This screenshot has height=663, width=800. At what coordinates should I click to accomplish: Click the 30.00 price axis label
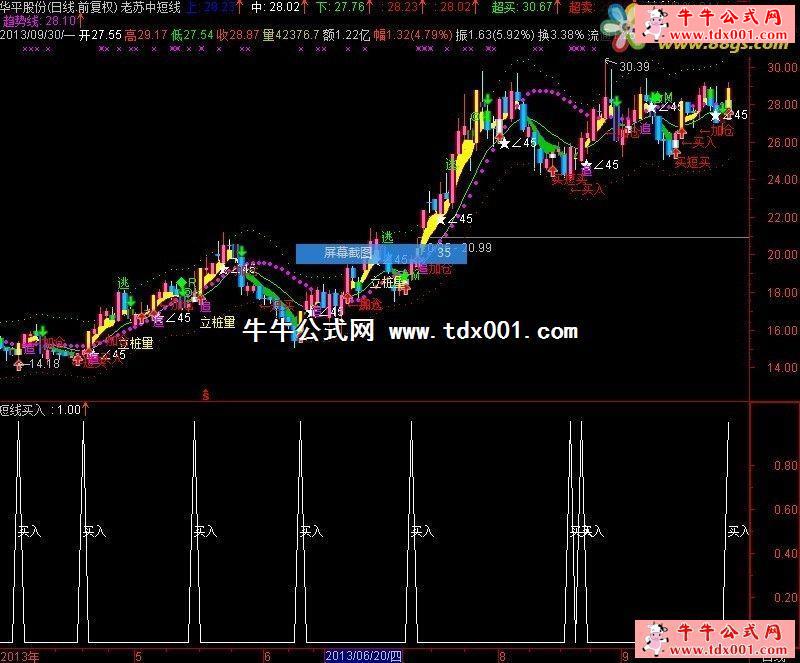(782, 67)
